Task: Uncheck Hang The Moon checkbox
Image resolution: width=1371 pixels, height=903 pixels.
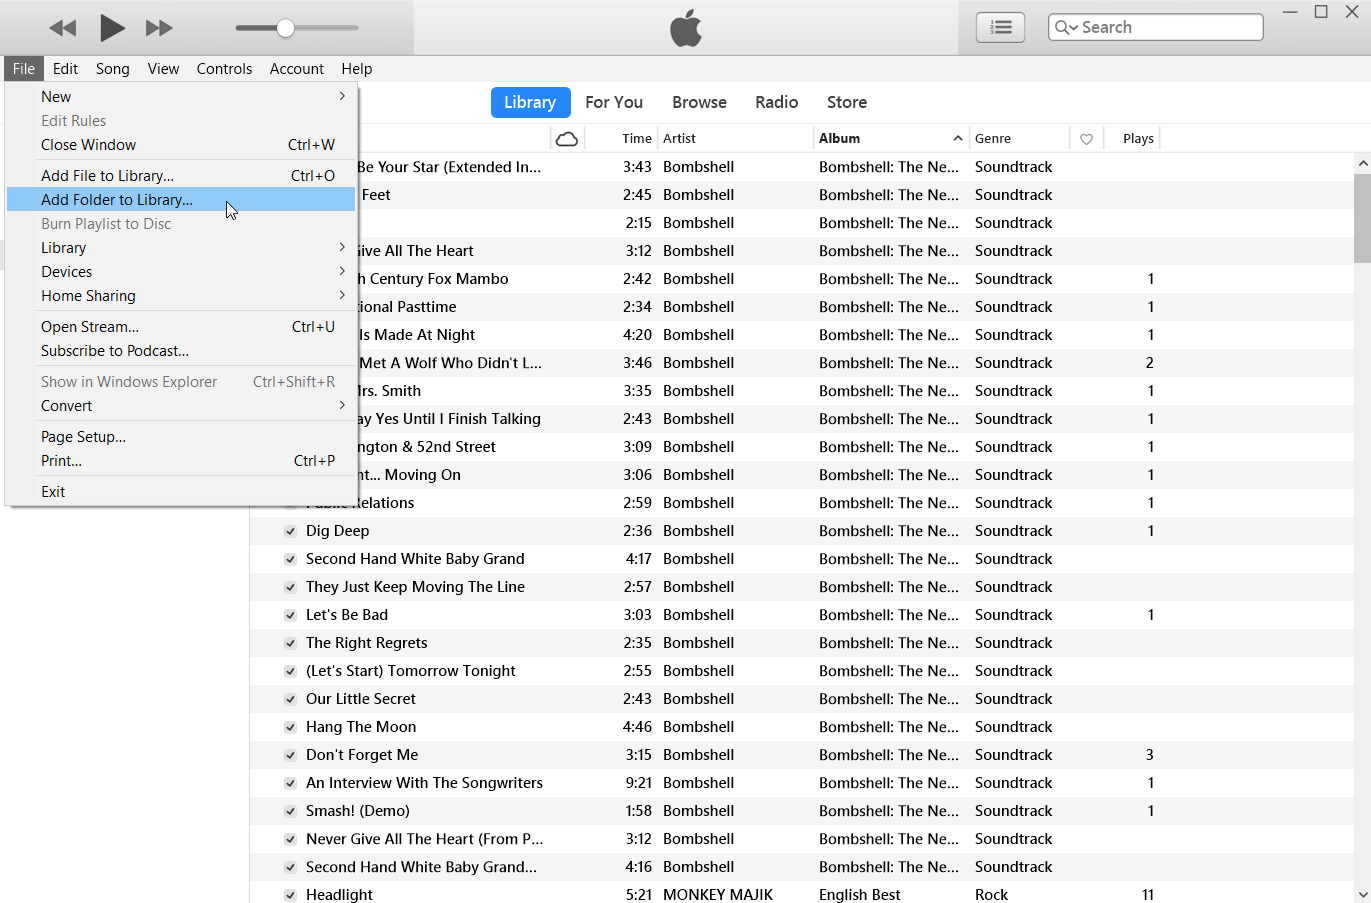Action: (x=290, y=727)
